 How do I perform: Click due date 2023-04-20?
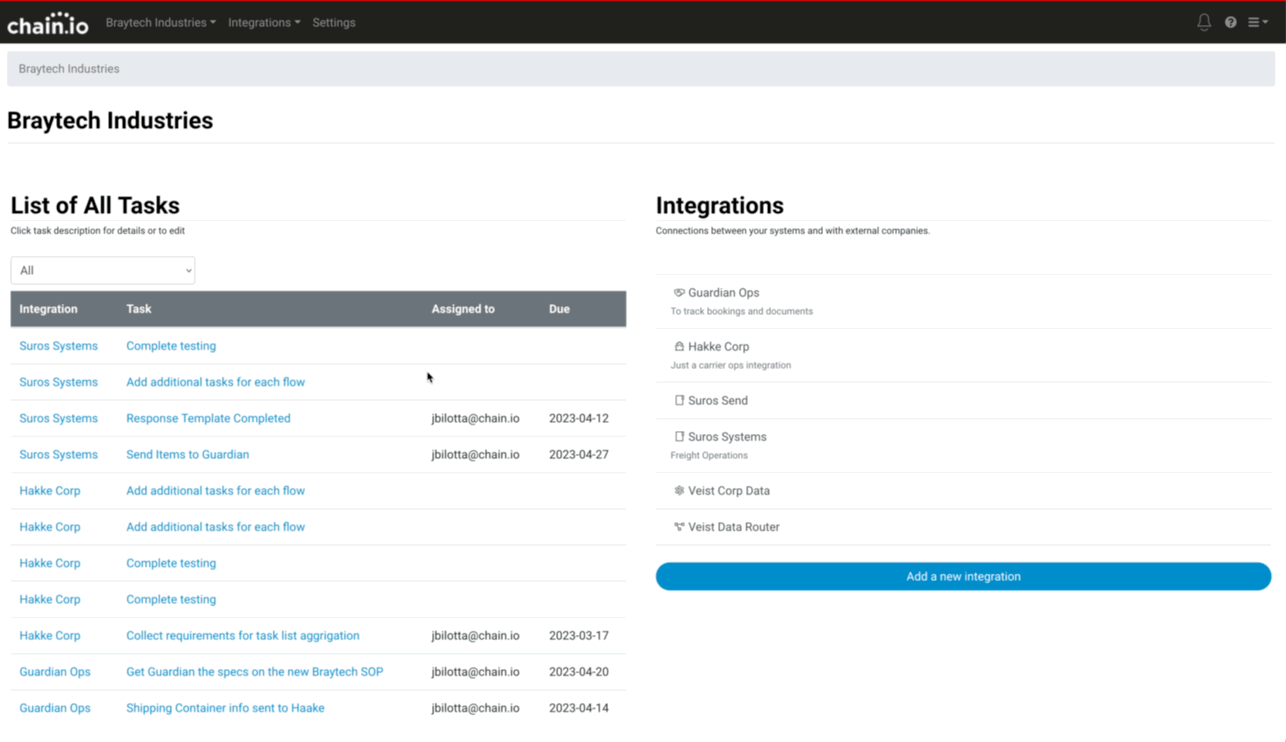coord(579,672)
